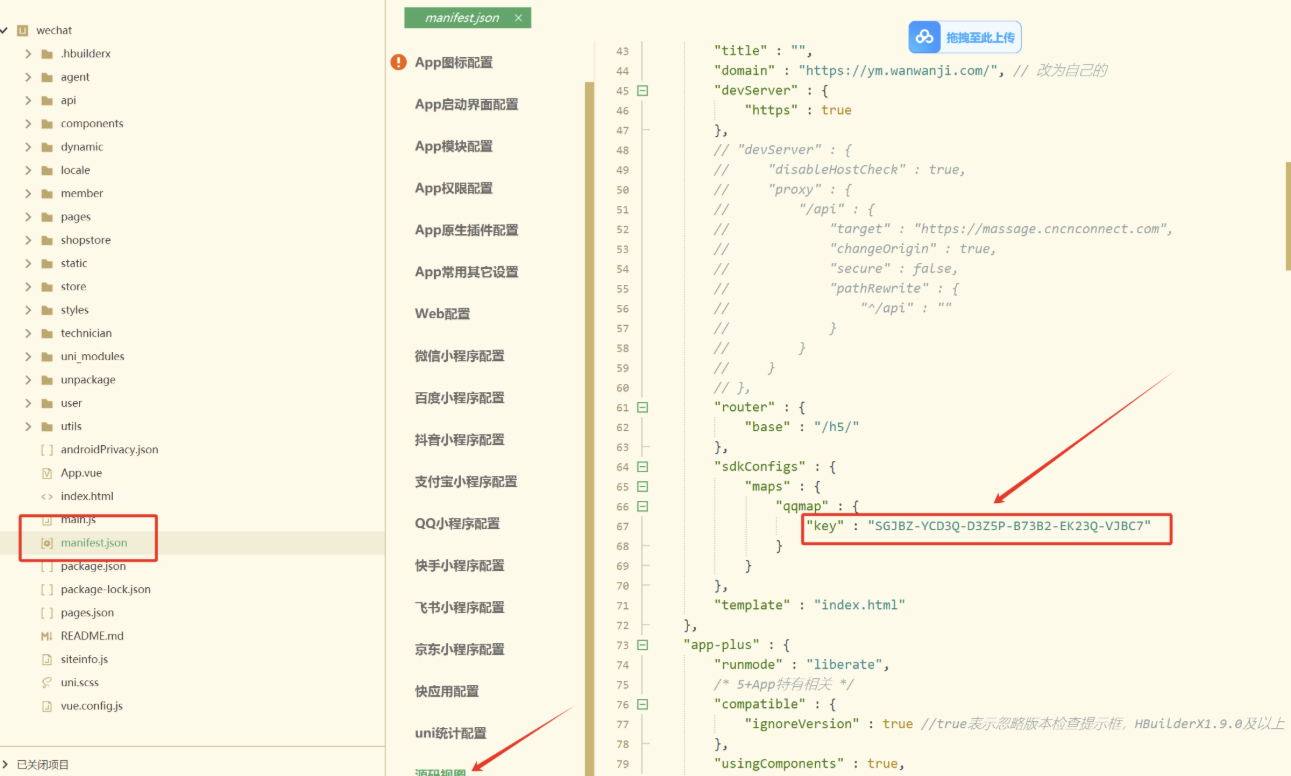Click the vue.config.js file icon
The image size is (1291, 776).
pos(47,706)
